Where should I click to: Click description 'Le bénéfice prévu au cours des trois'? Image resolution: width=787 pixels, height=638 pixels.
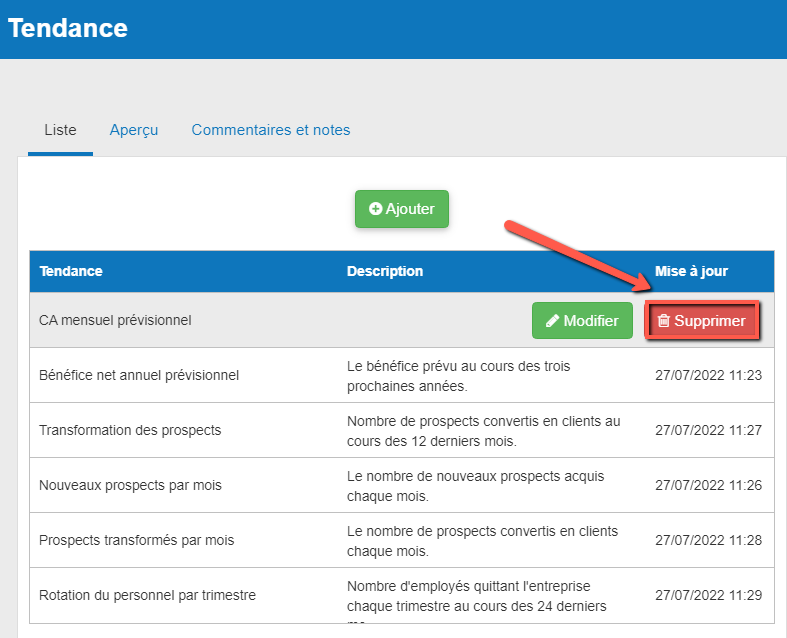coord(458,366)
